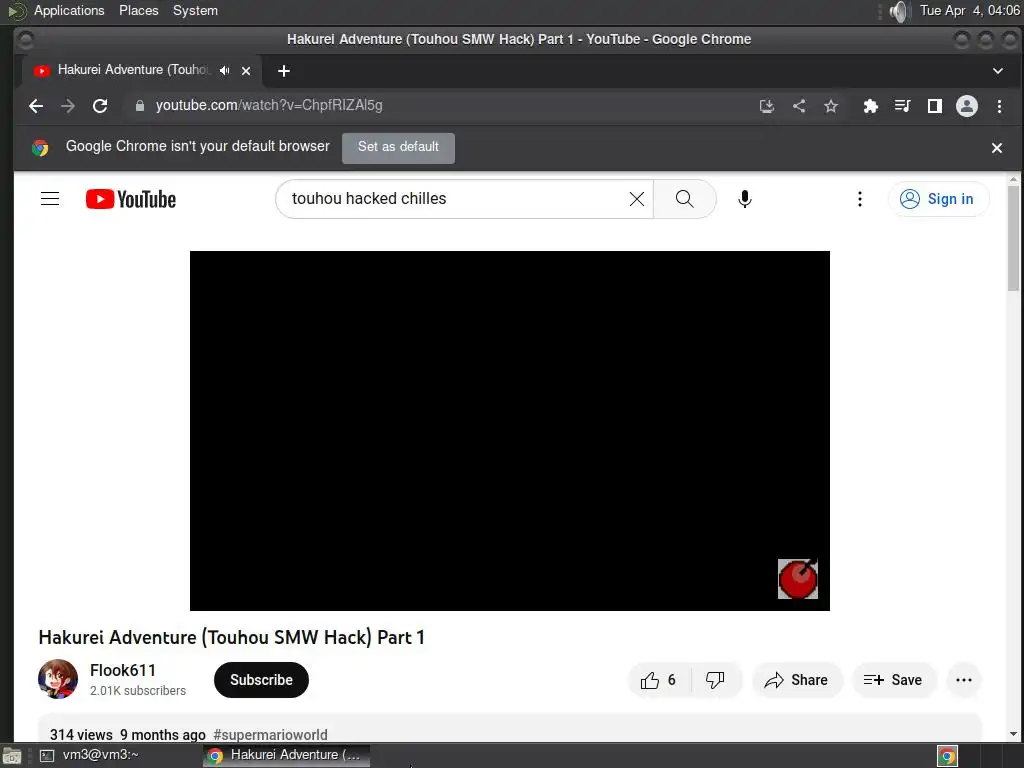This screenshot has height=768, width=1024.
Task: Click the clock showing Tue Apr 4
Action: (x=970, y=10)
